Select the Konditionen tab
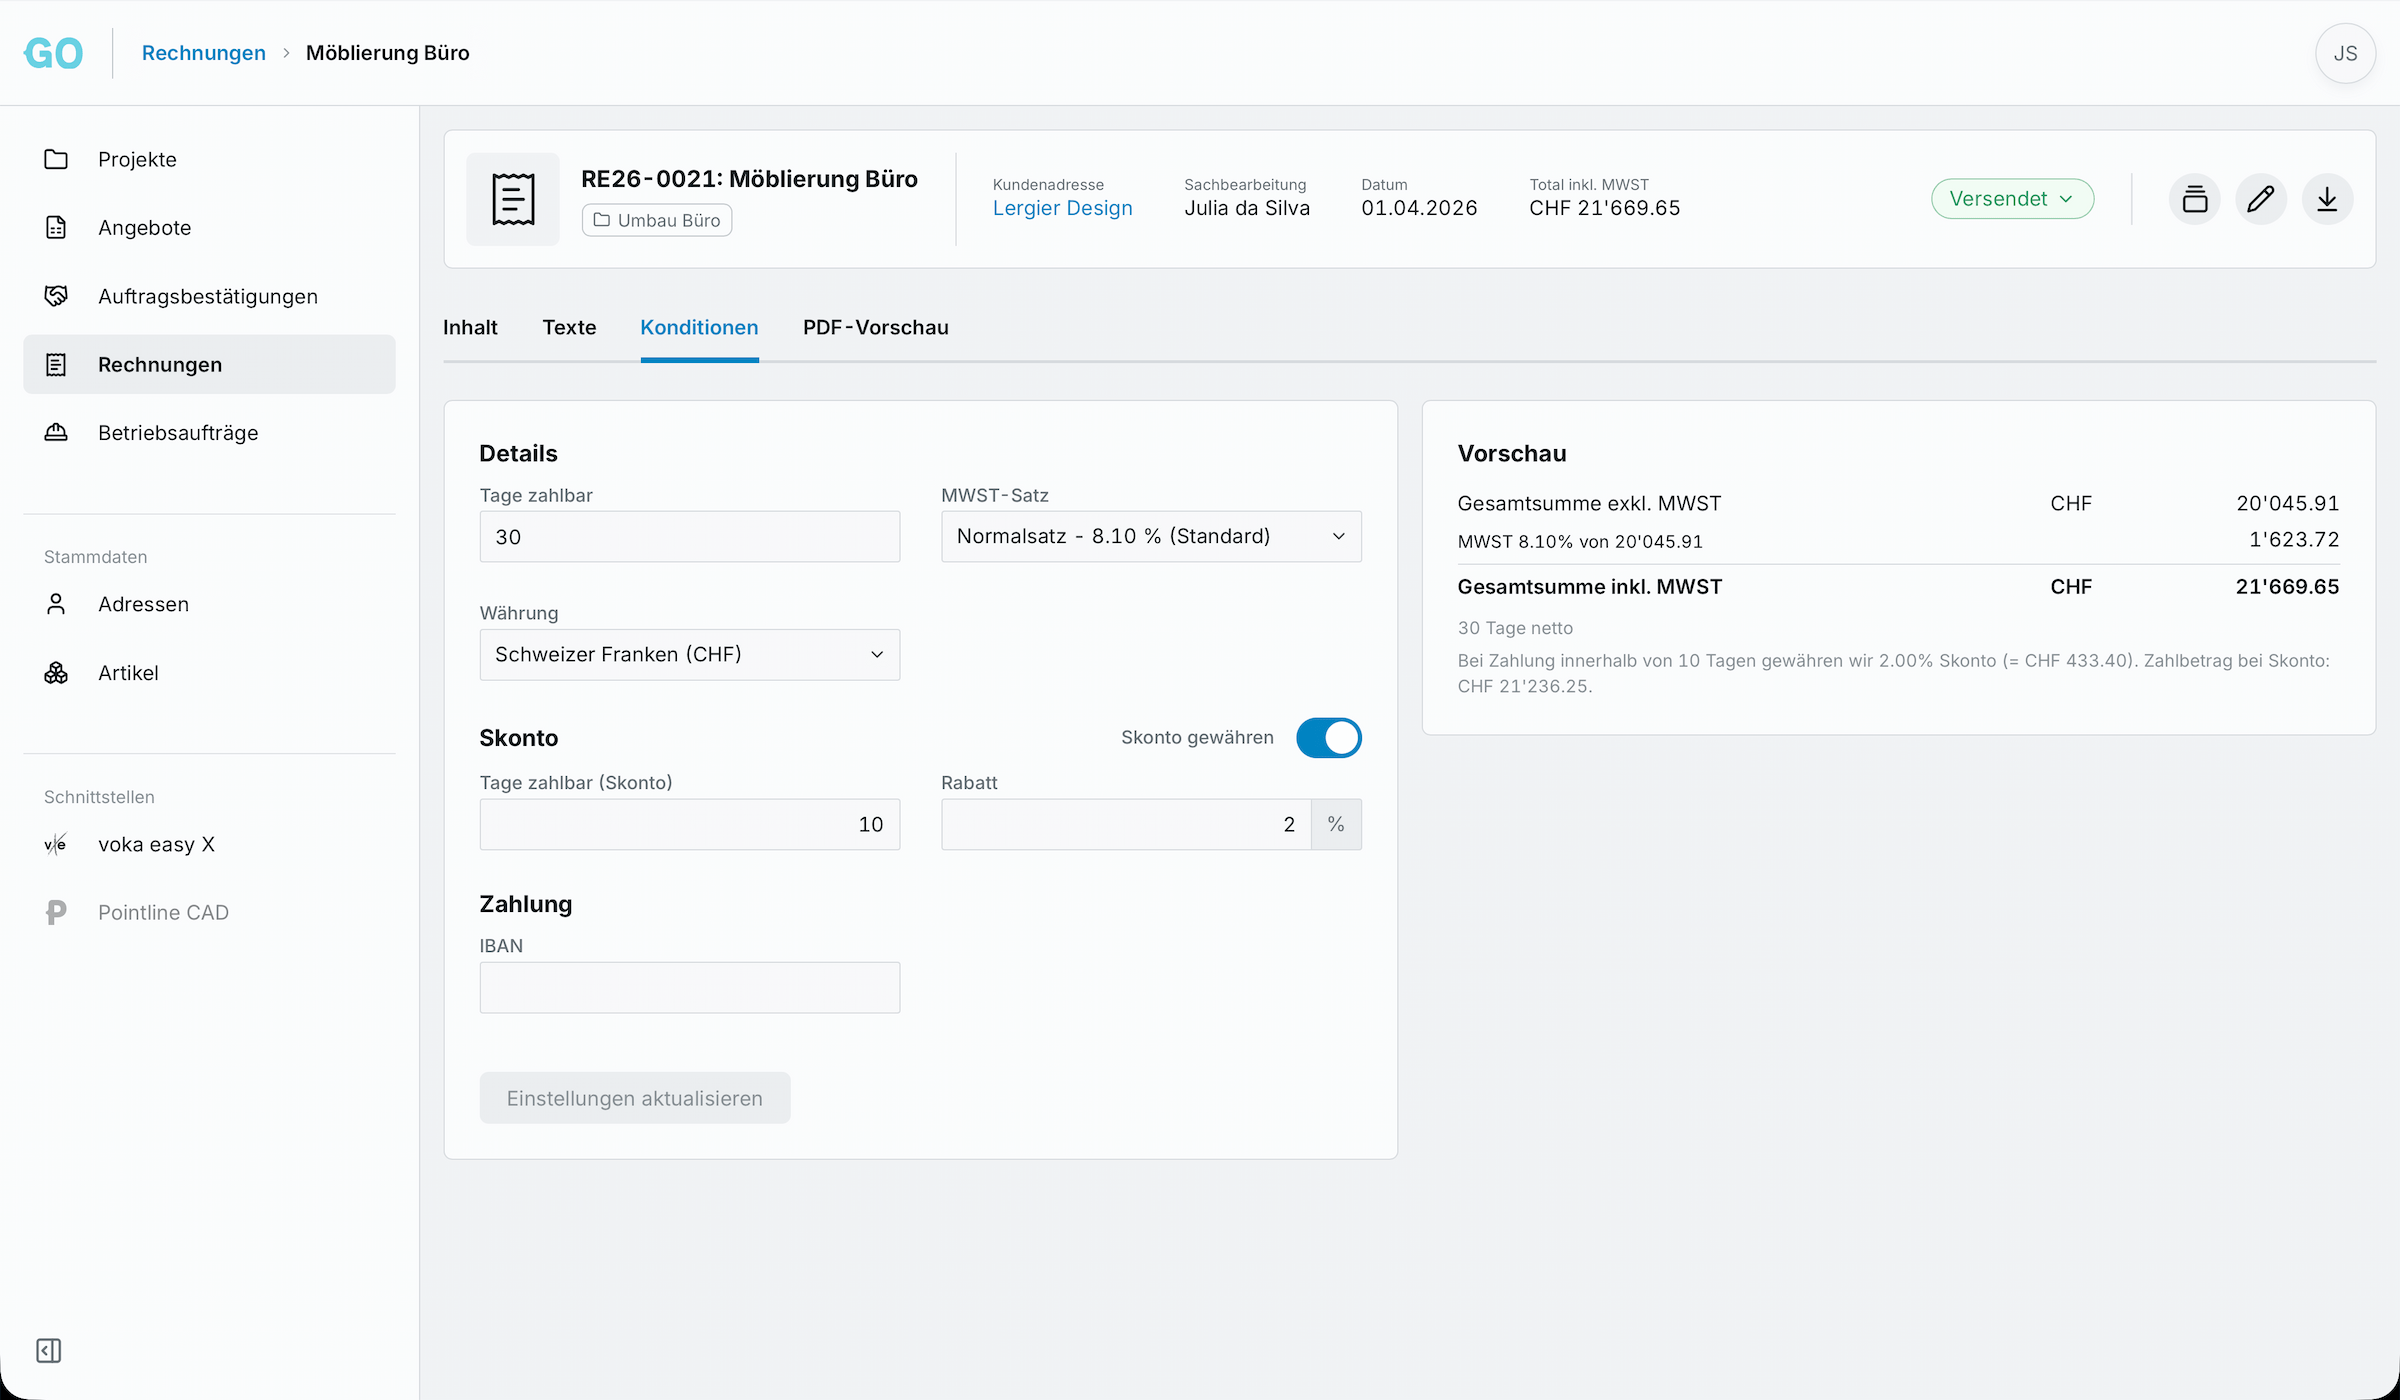The width and height of the screenshot is (2400, 1400). click(699, 327)
